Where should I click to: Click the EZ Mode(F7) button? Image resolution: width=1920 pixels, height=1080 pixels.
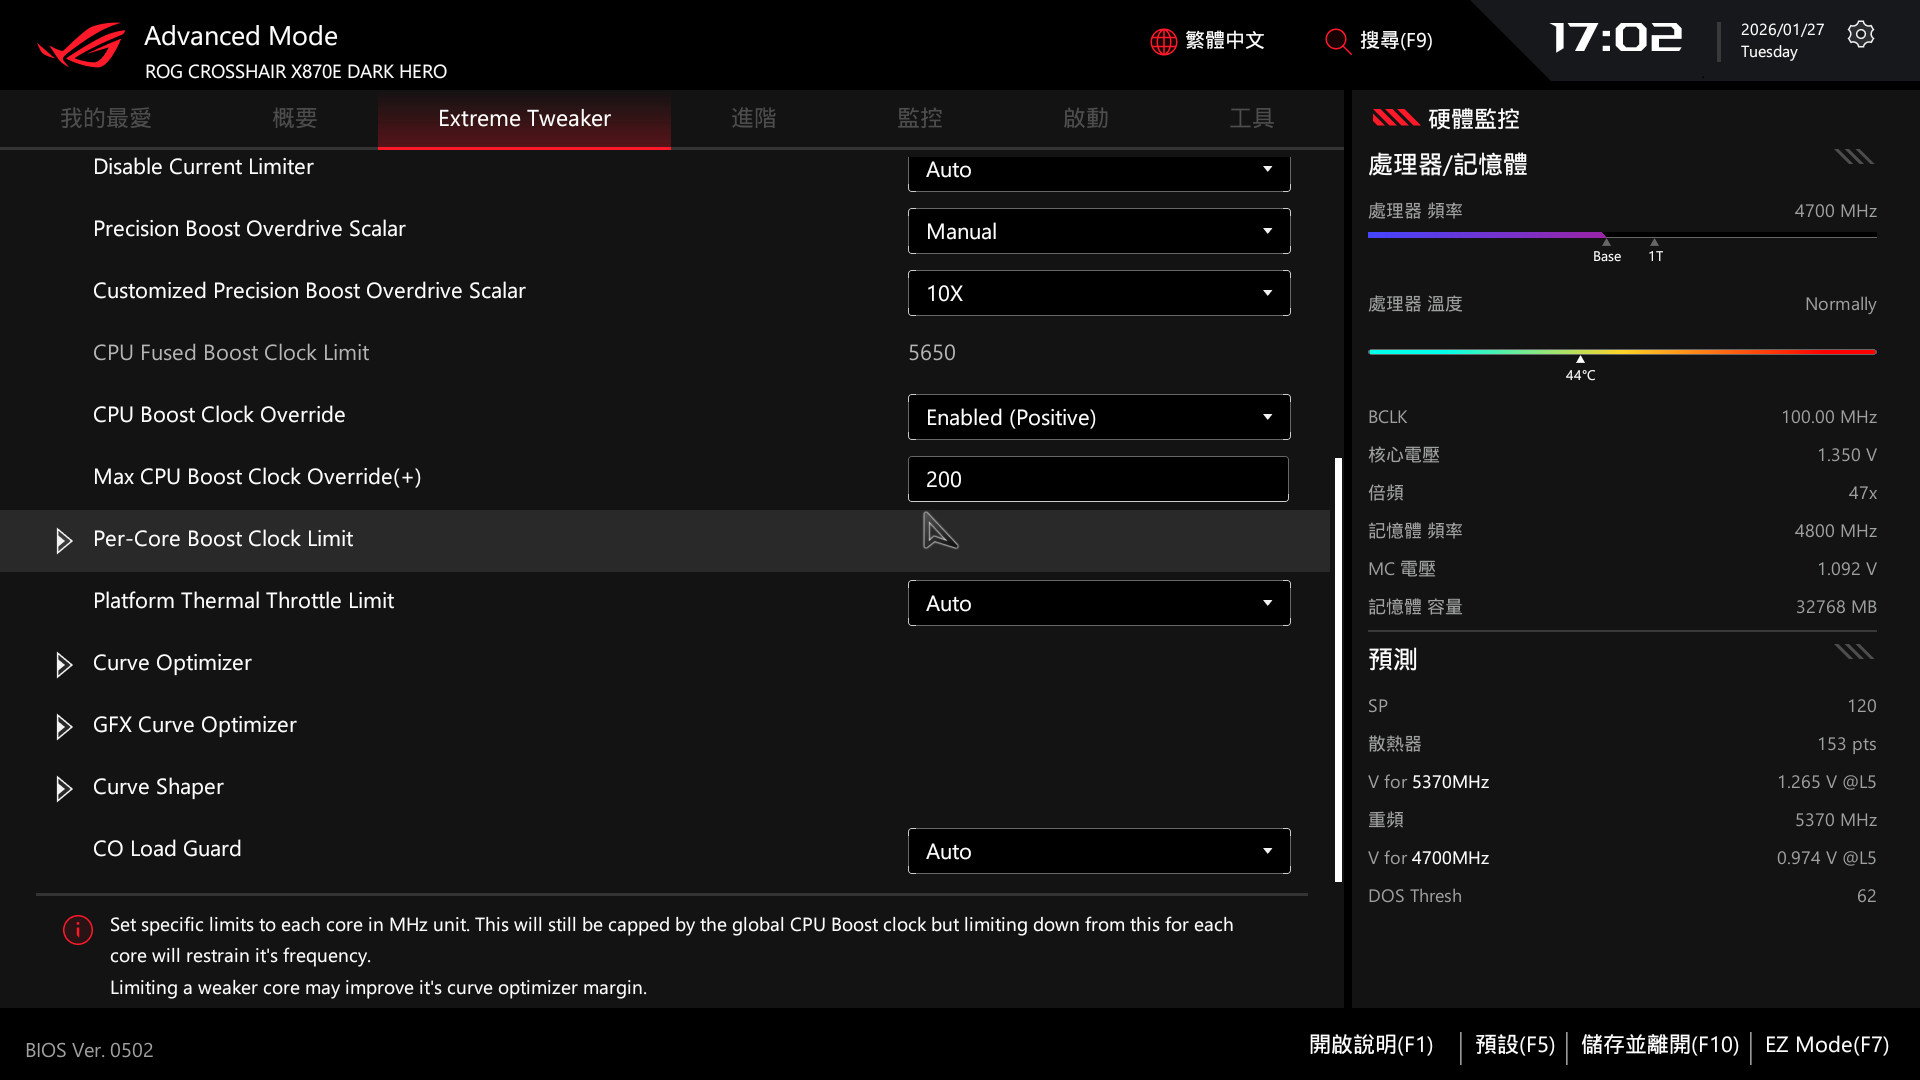coord(1826,1045)
